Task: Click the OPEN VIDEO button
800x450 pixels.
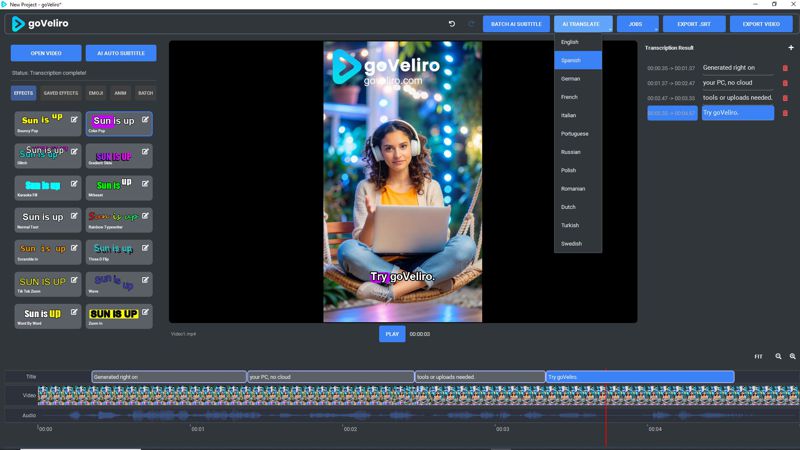Action: 46,53
